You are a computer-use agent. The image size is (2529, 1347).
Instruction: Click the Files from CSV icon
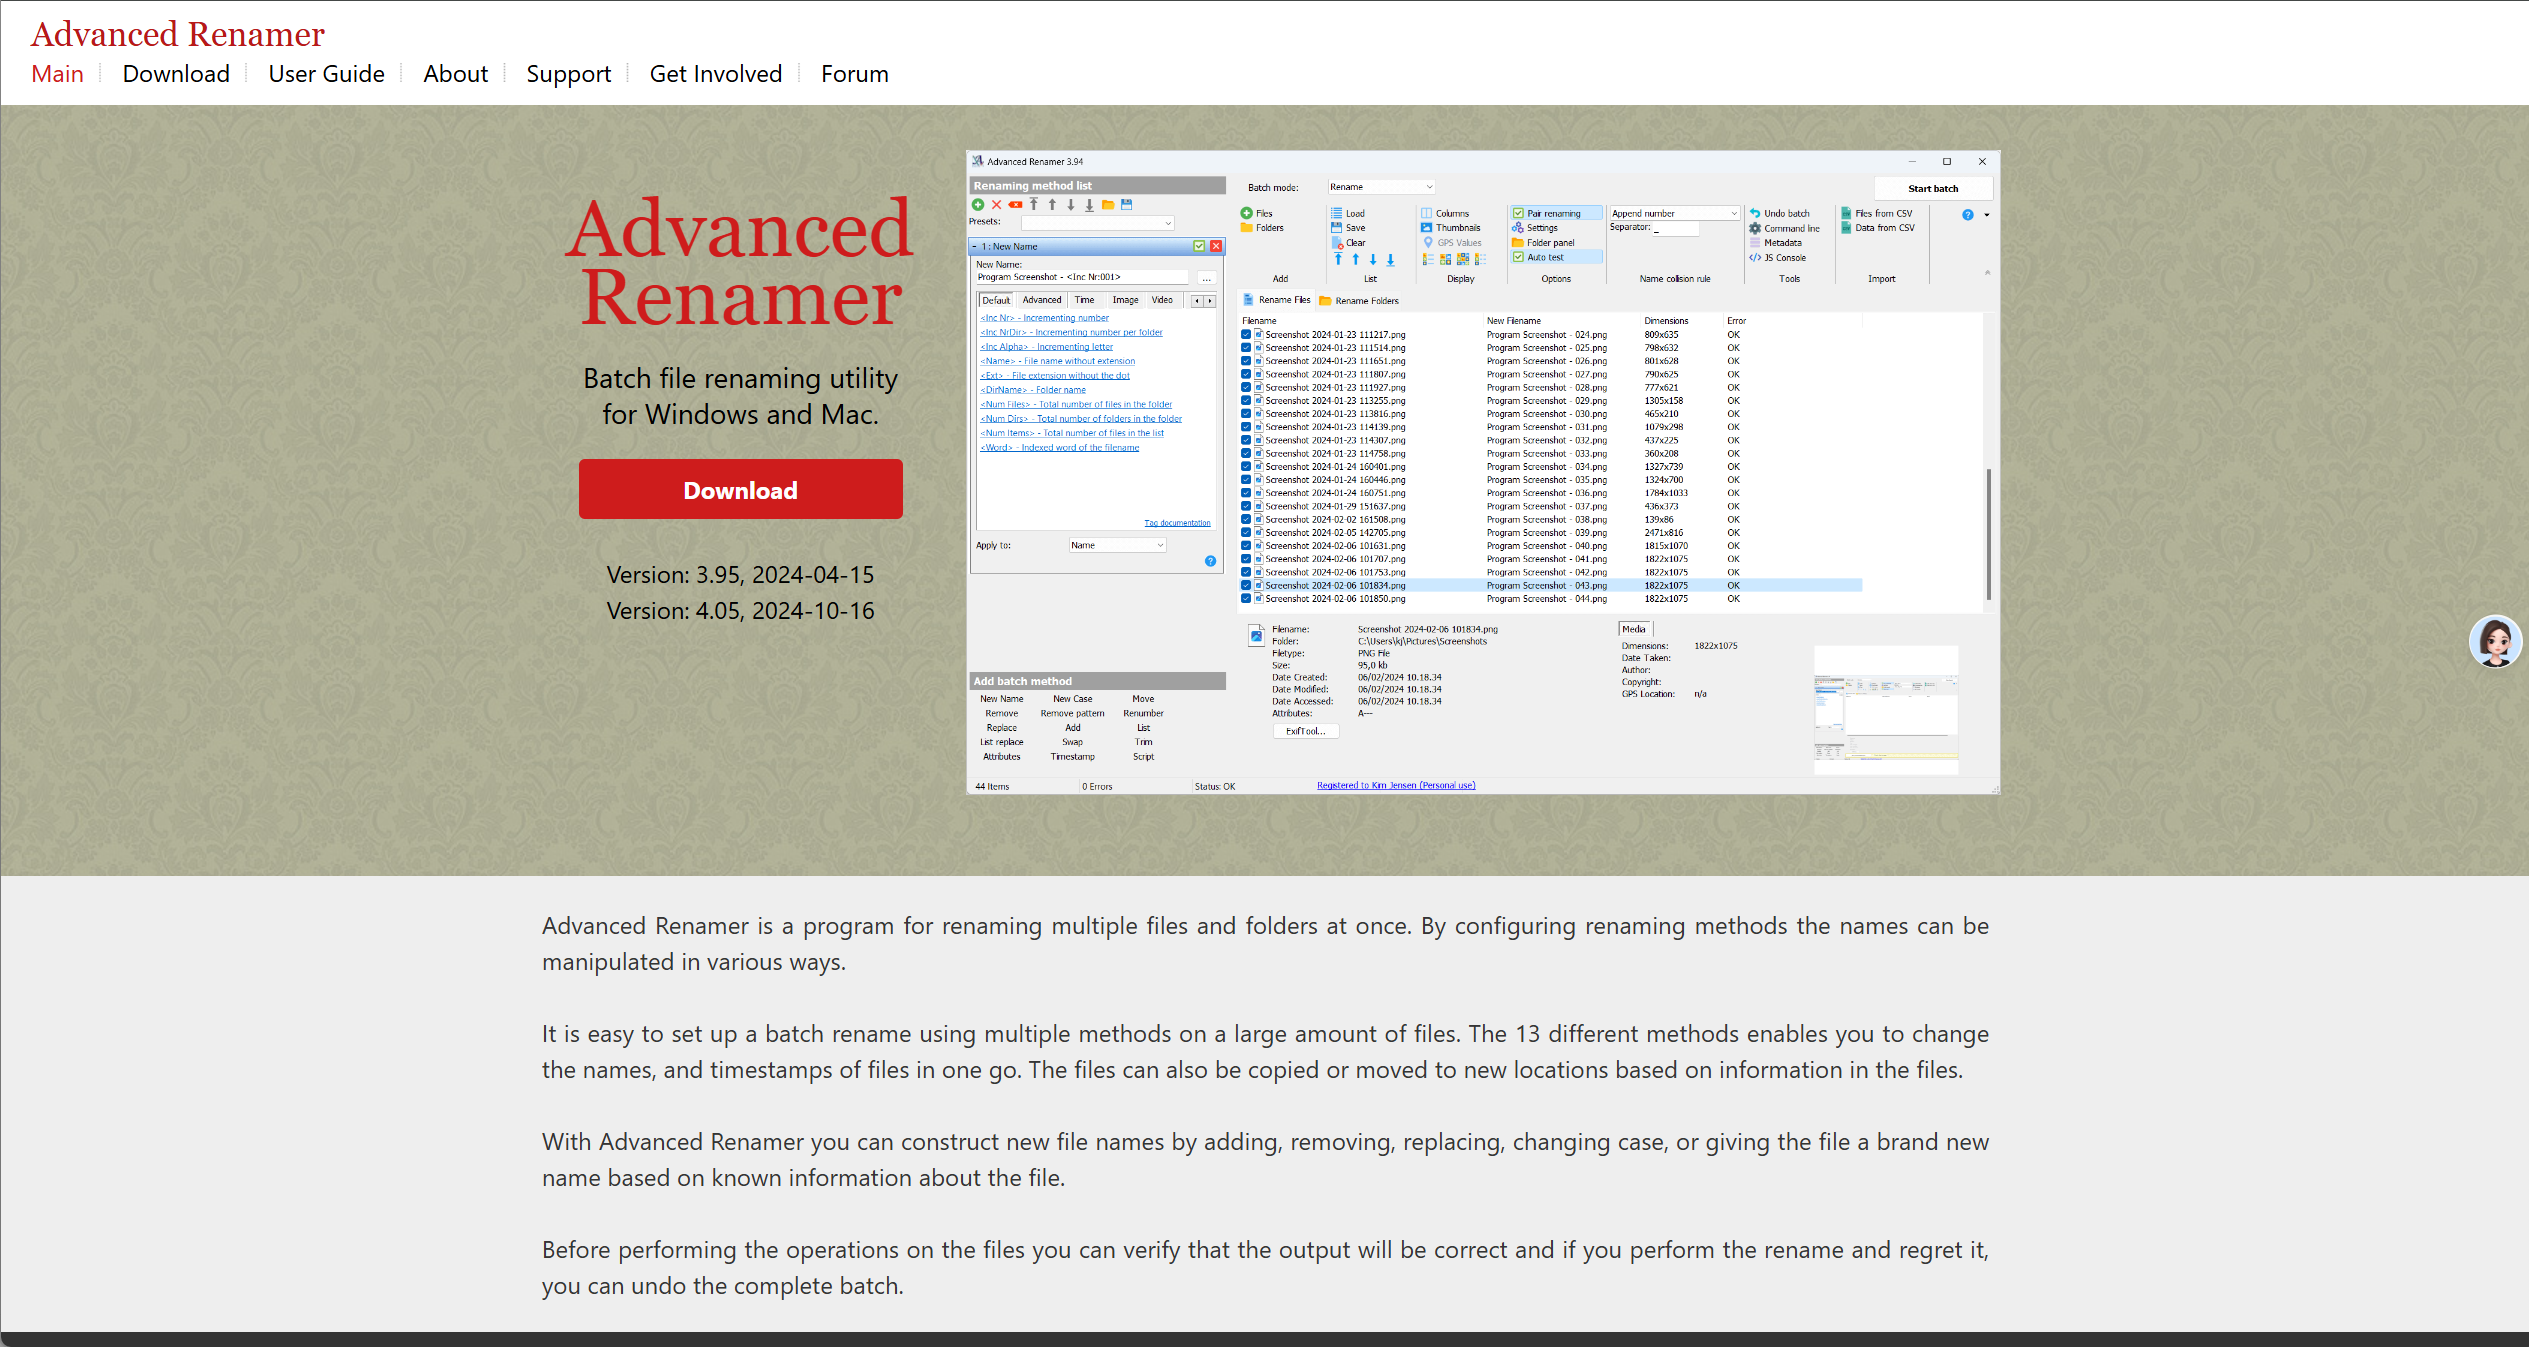coord(1846,214)
